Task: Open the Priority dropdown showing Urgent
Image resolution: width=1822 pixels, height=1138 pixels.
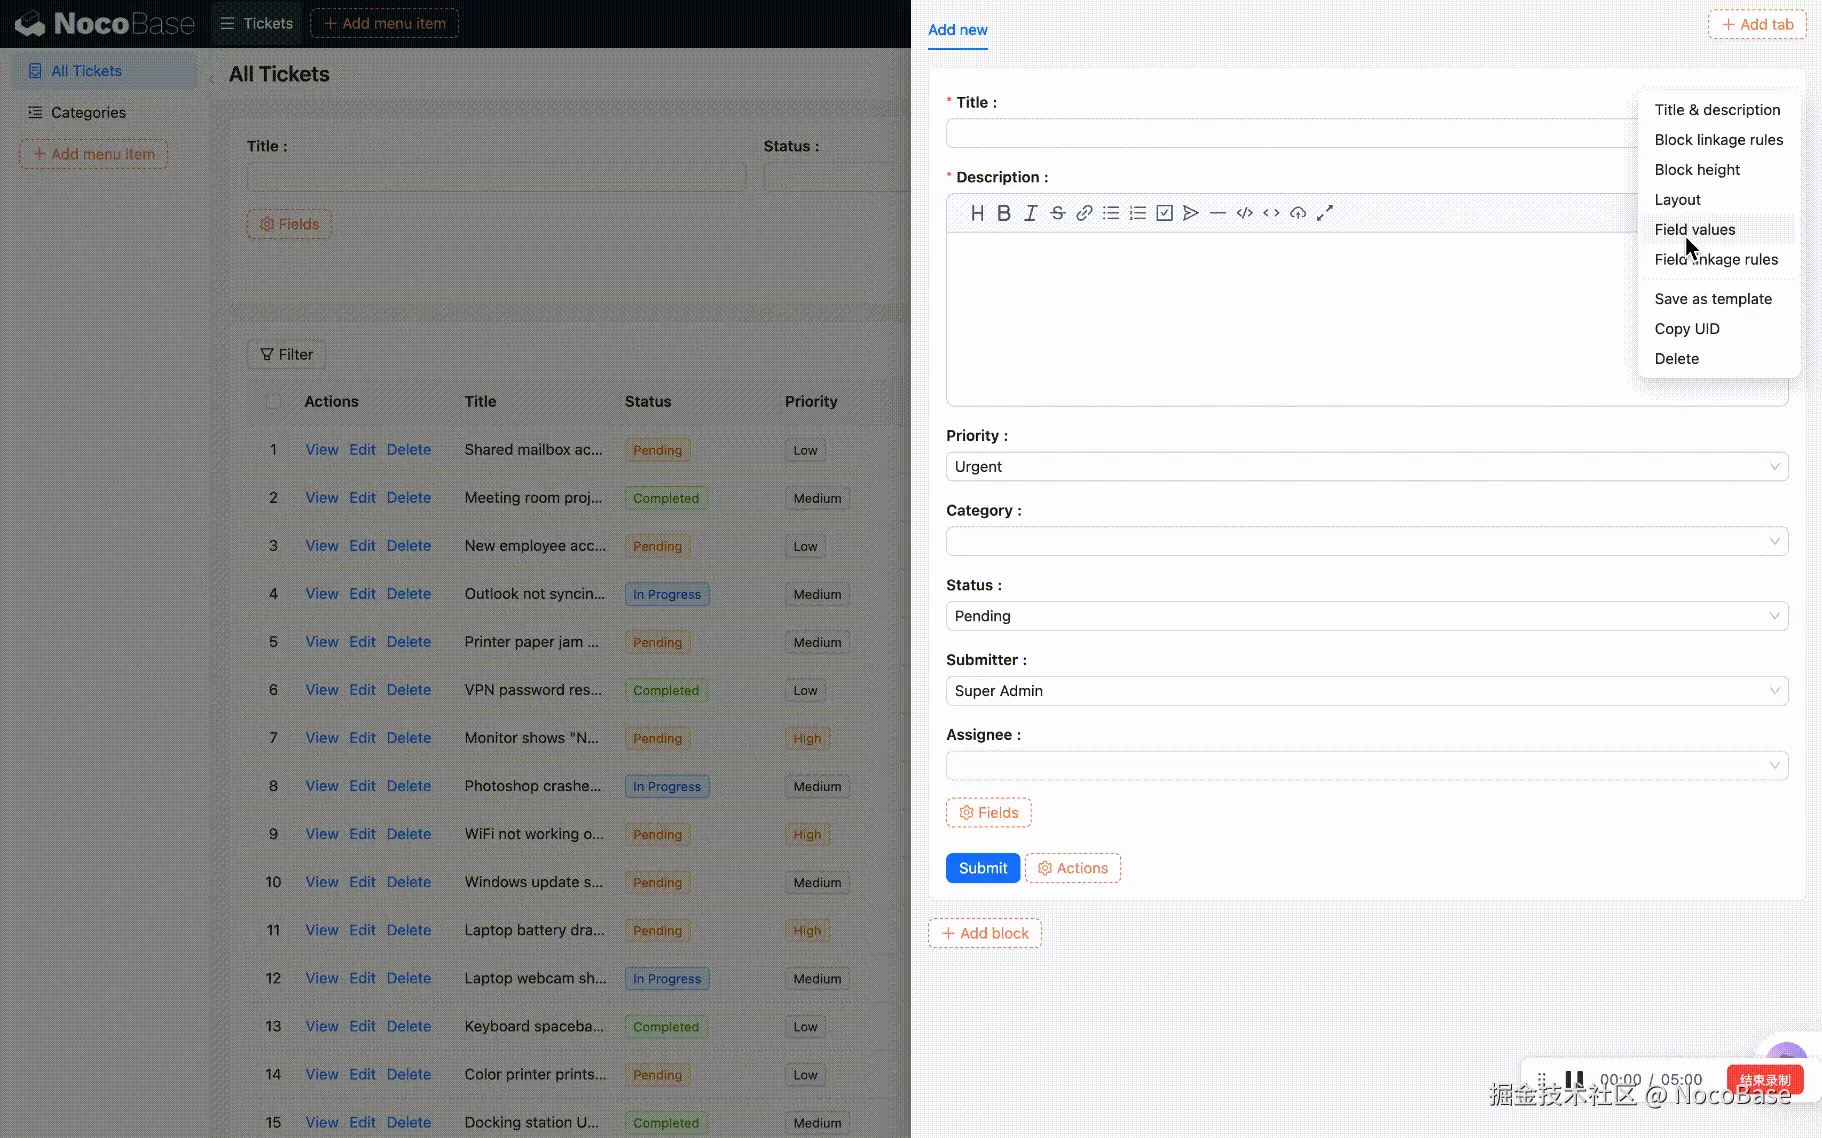Action: pyautogui.click(x=1367, y=467)
